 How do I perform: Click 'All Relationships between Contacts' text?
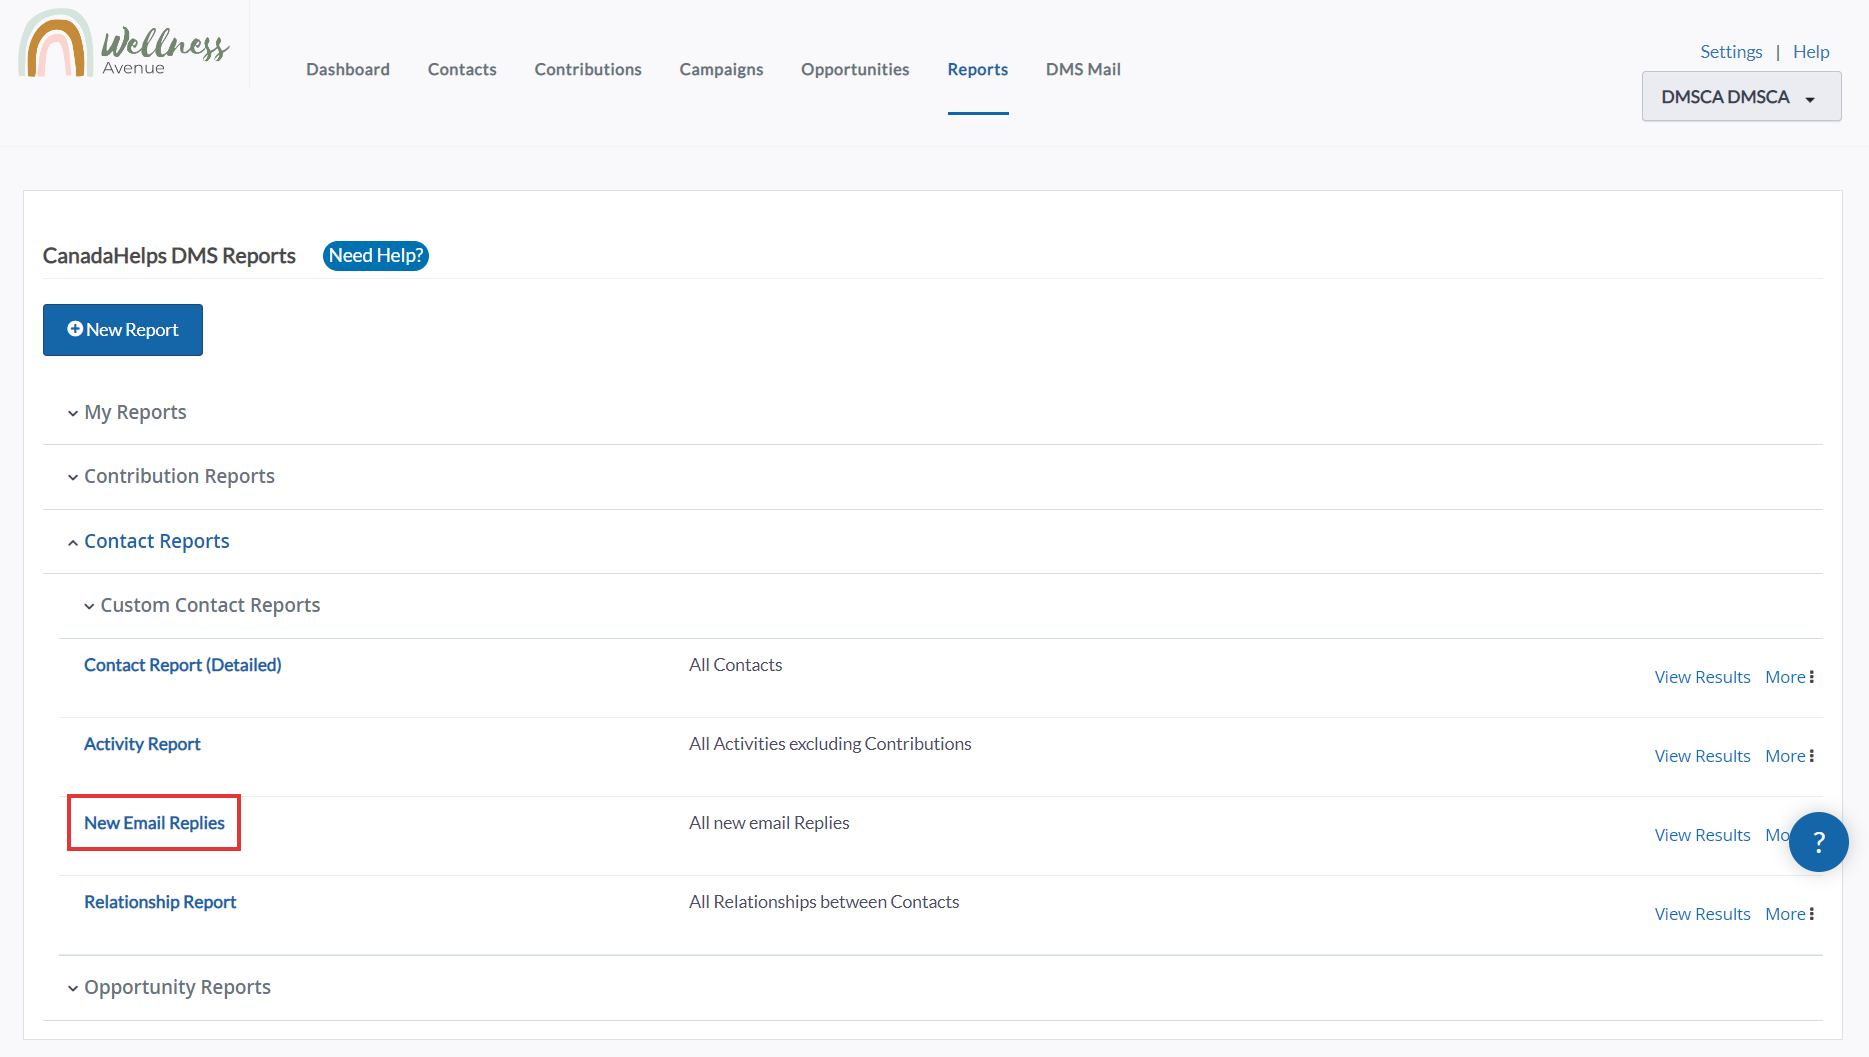click(x=824, y=902)
